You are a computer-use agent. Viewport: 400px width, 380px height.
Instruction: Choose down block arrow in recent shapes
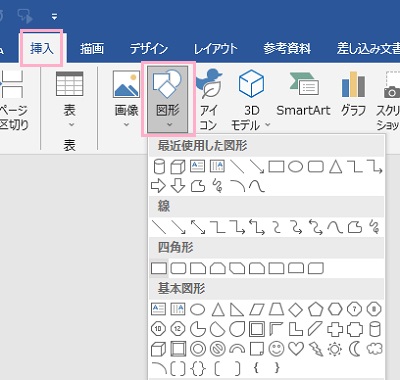tap(178, 186)
